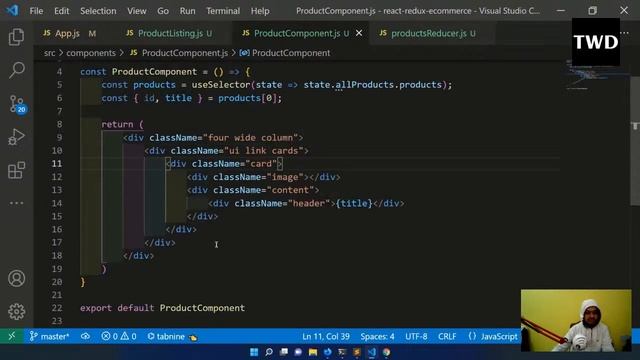Screen dimensions: 640x360
Task: Click src in the breadcrumb
Action: coord(49,53)
